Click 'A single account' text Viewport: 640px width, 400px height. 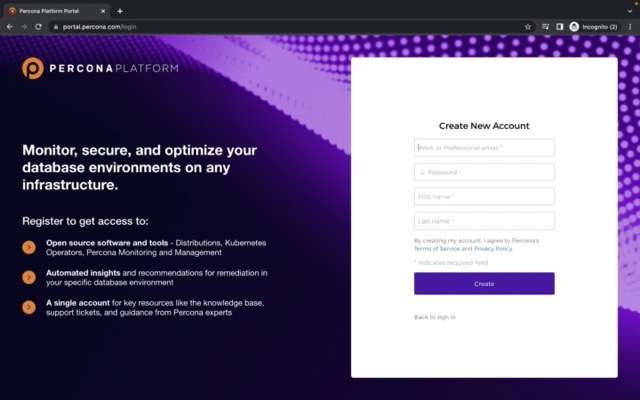(78, 303)
